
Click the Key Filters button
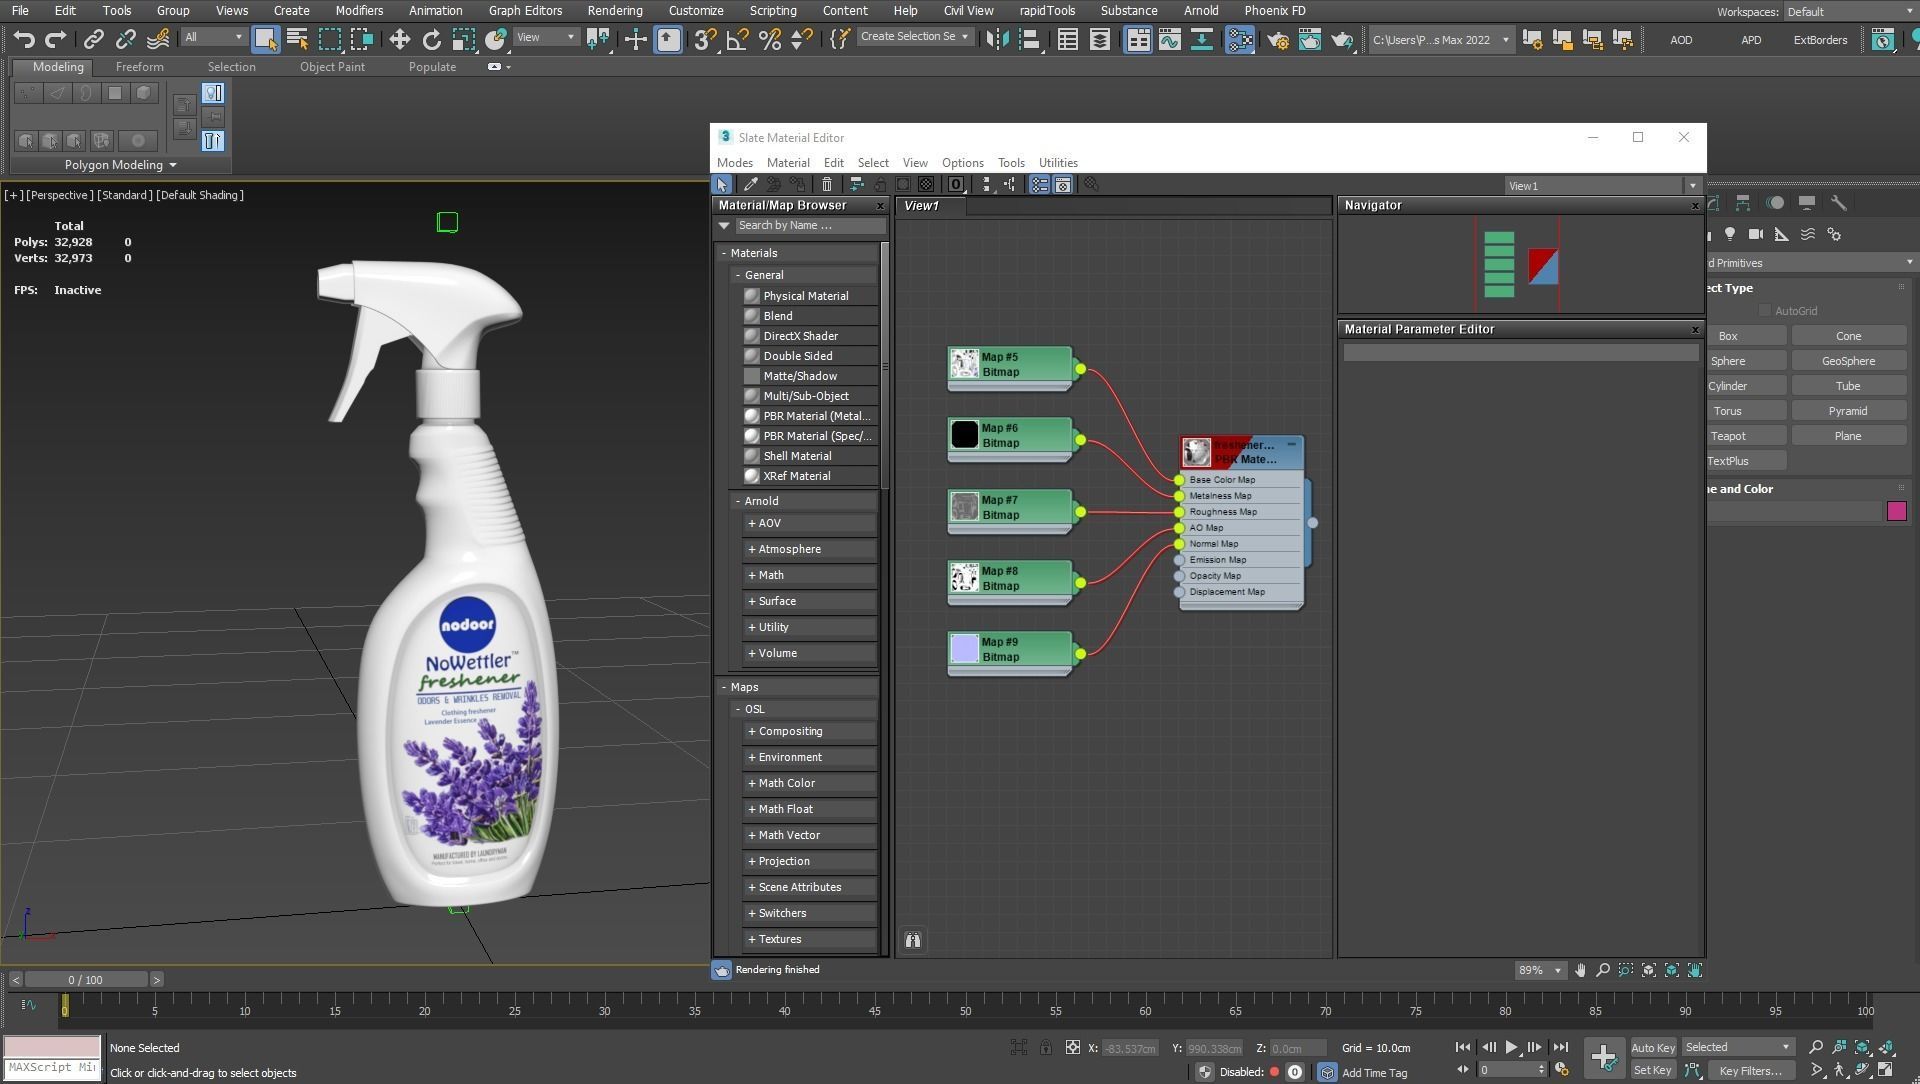[x=1750, y=1070]
